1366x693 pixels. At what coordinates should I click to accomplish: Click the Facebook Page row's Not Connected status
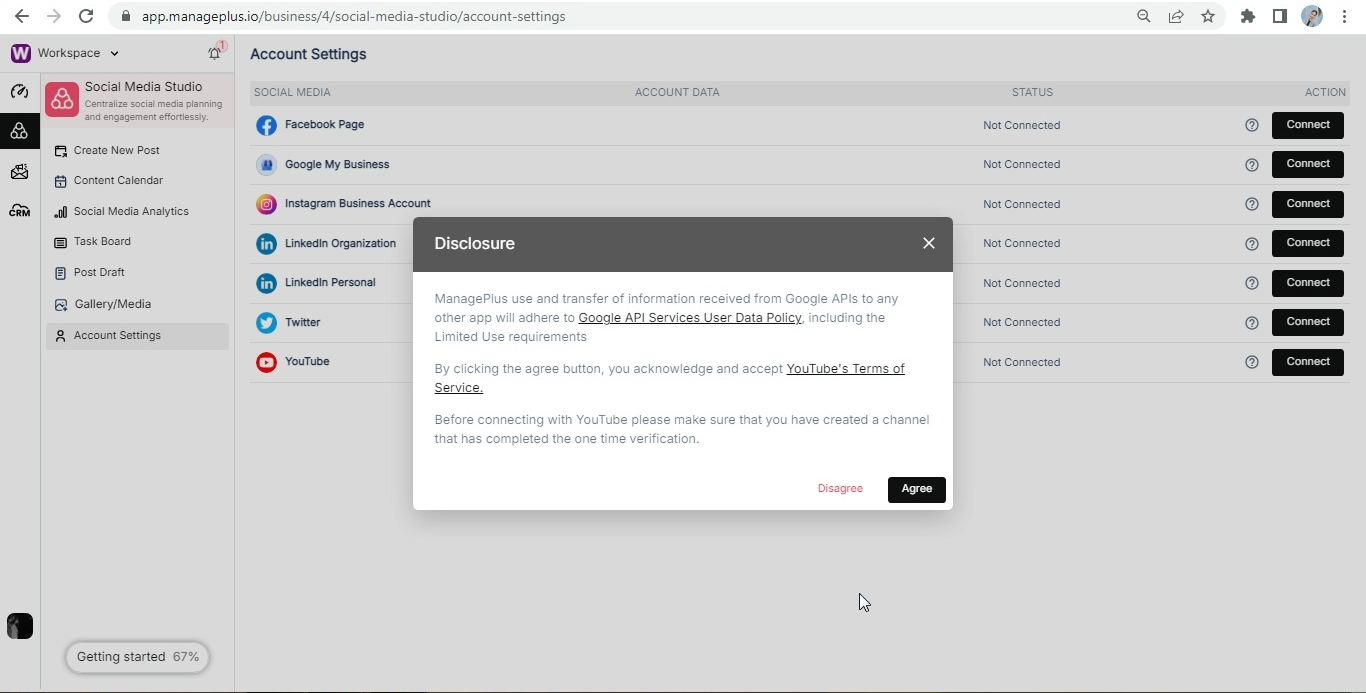pos(1021,125)
